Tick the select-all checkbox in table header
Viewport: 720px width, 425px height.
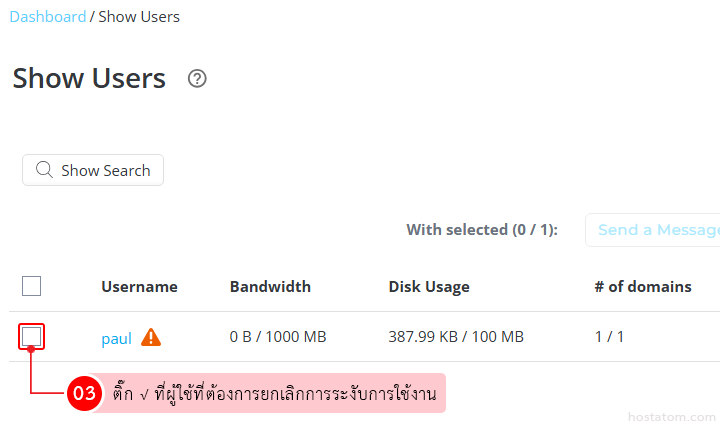coord(32,287)
